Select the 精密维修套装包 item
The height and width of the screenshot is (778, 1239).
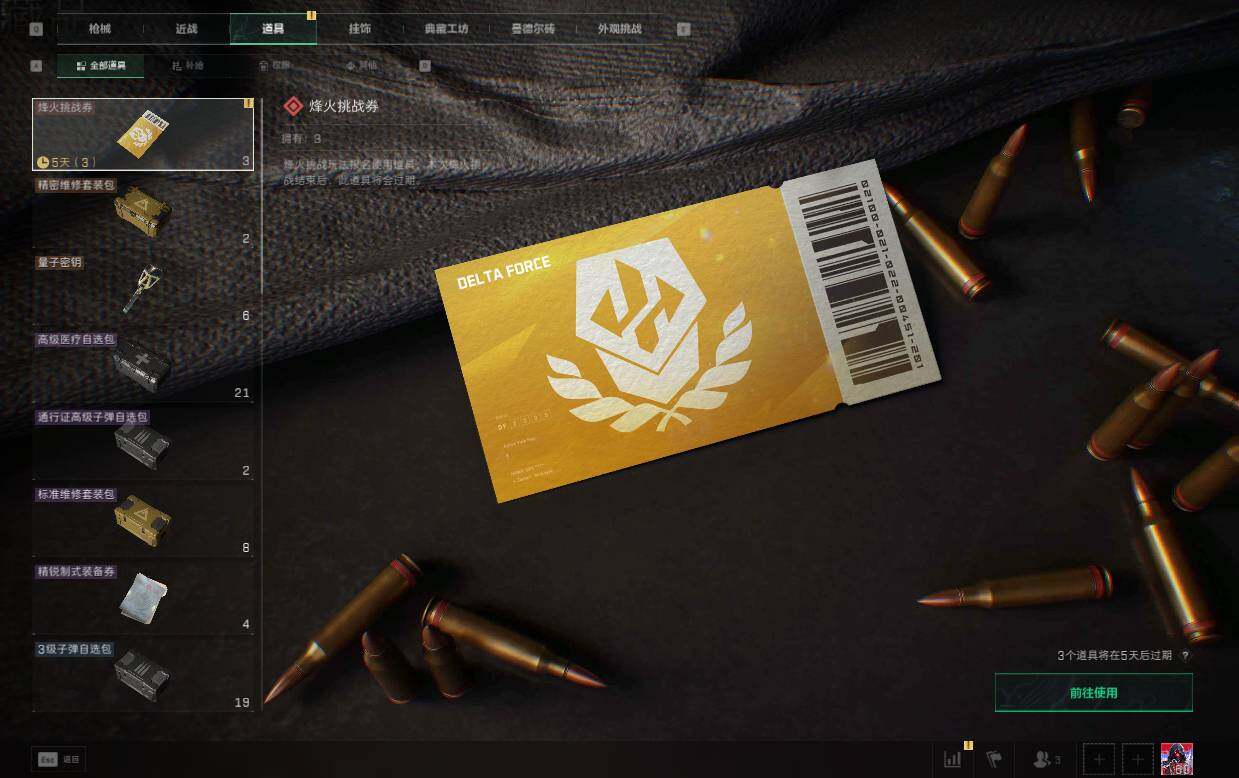coord(143,212)
